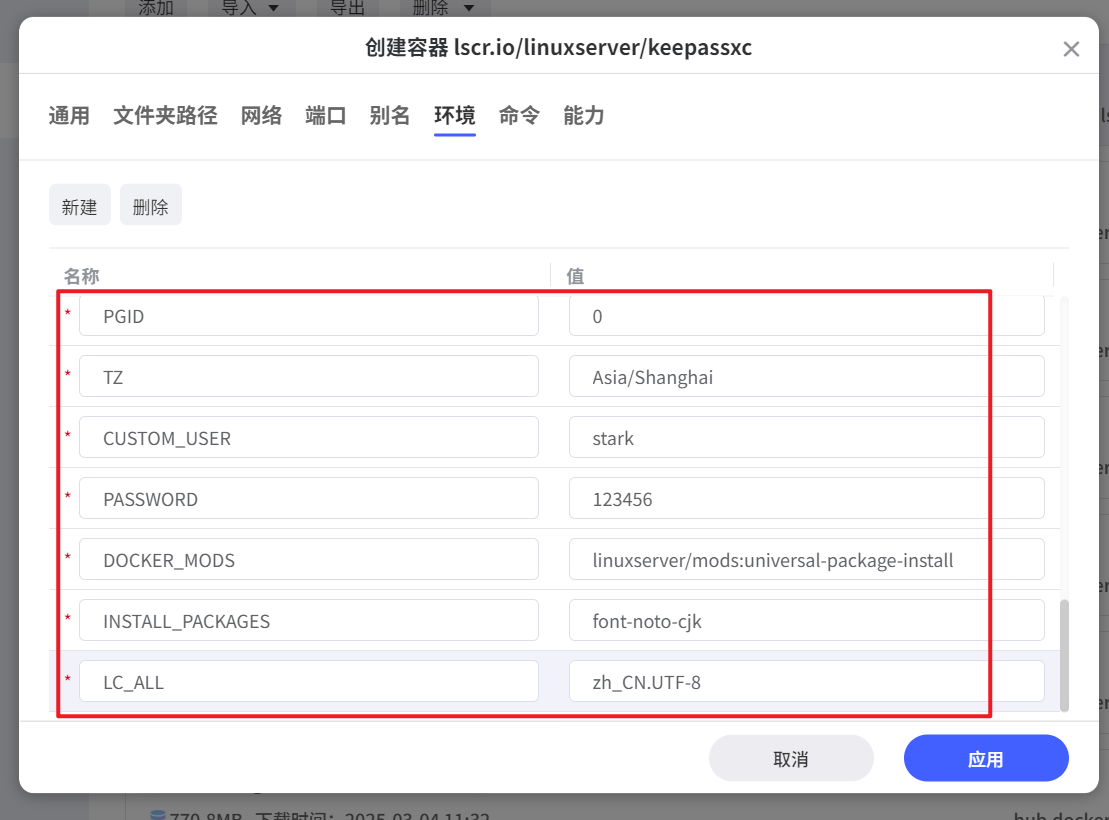Click the TZ name field

[308, 376]
